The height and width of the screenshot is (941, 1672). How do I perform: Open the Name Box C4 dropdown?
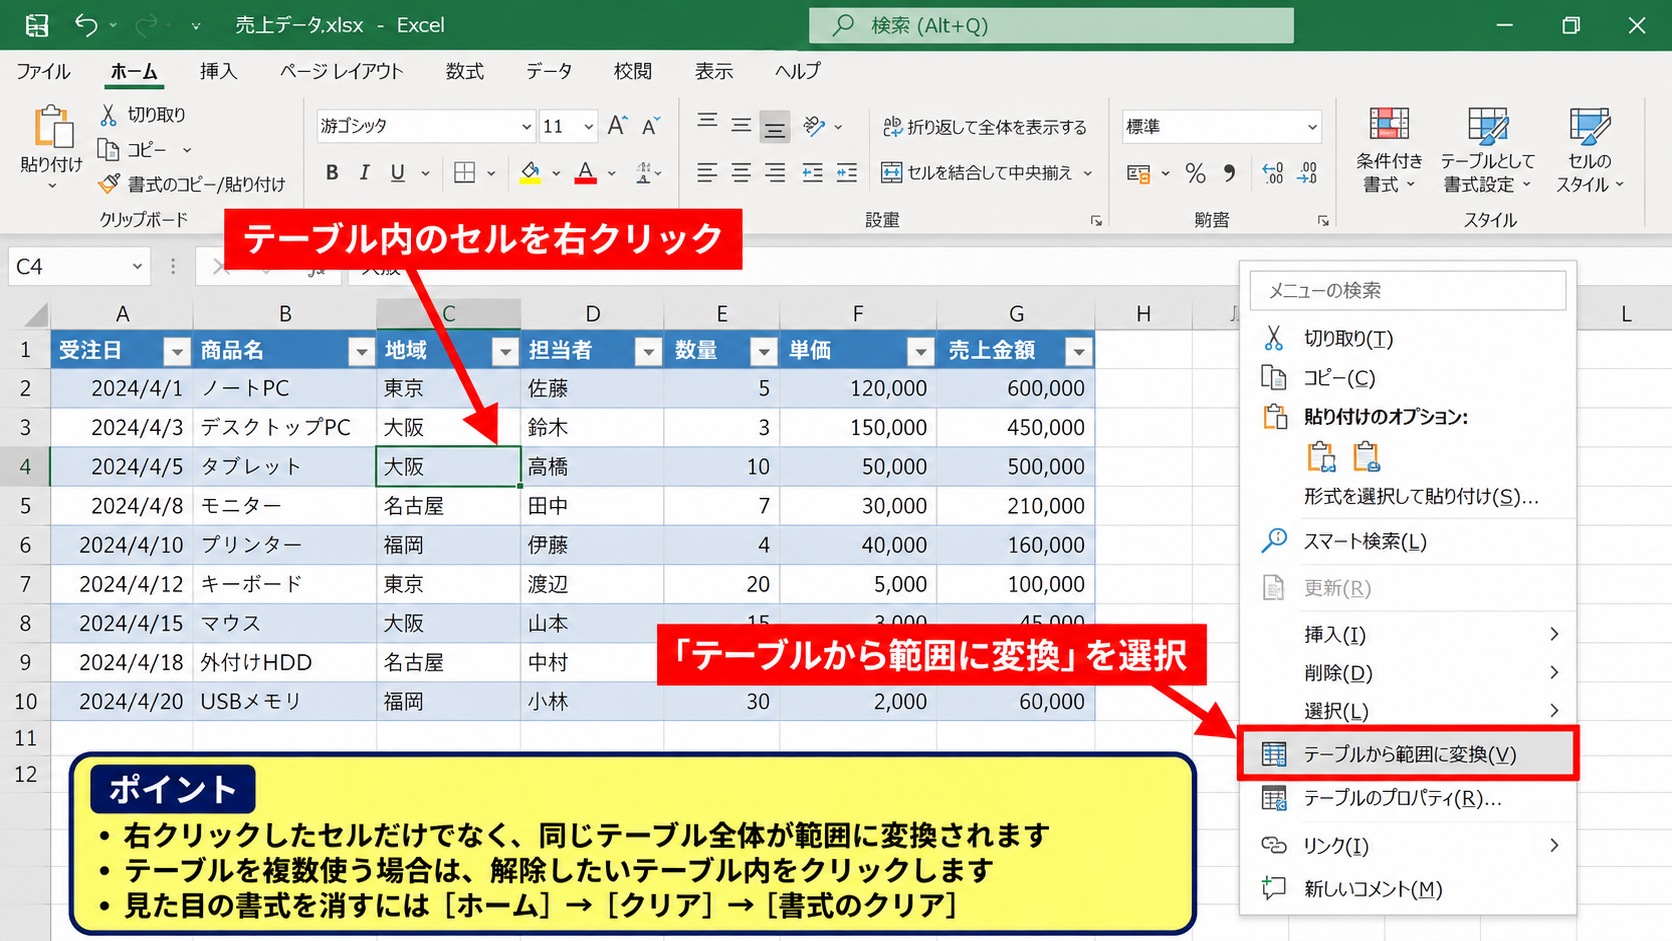point(137,267)
